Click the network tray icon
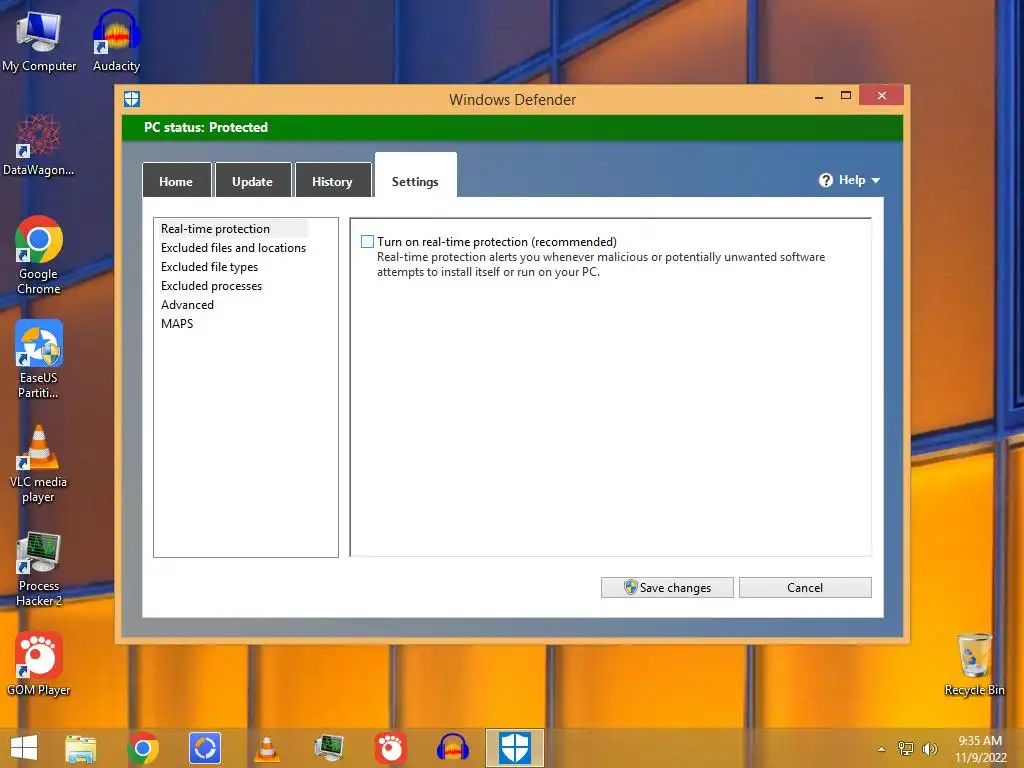The width and height of the screenshot is (1024, 768). pyautogui.click(x=906, y=748)
